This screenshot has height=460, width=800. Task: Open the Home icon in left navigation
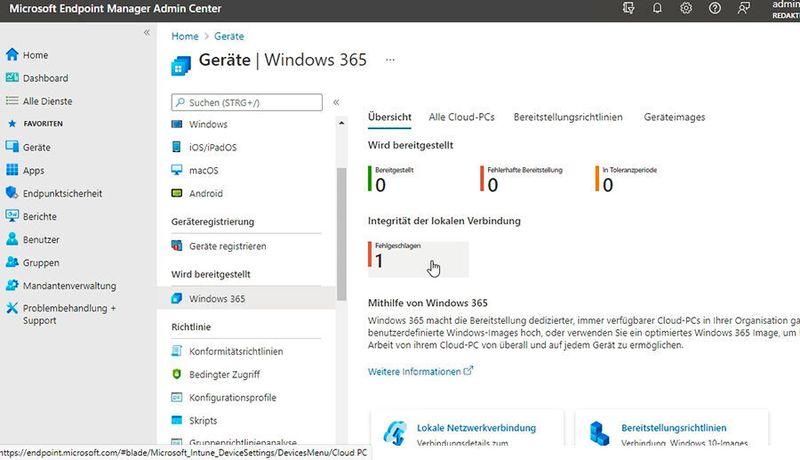pos(12,55)
